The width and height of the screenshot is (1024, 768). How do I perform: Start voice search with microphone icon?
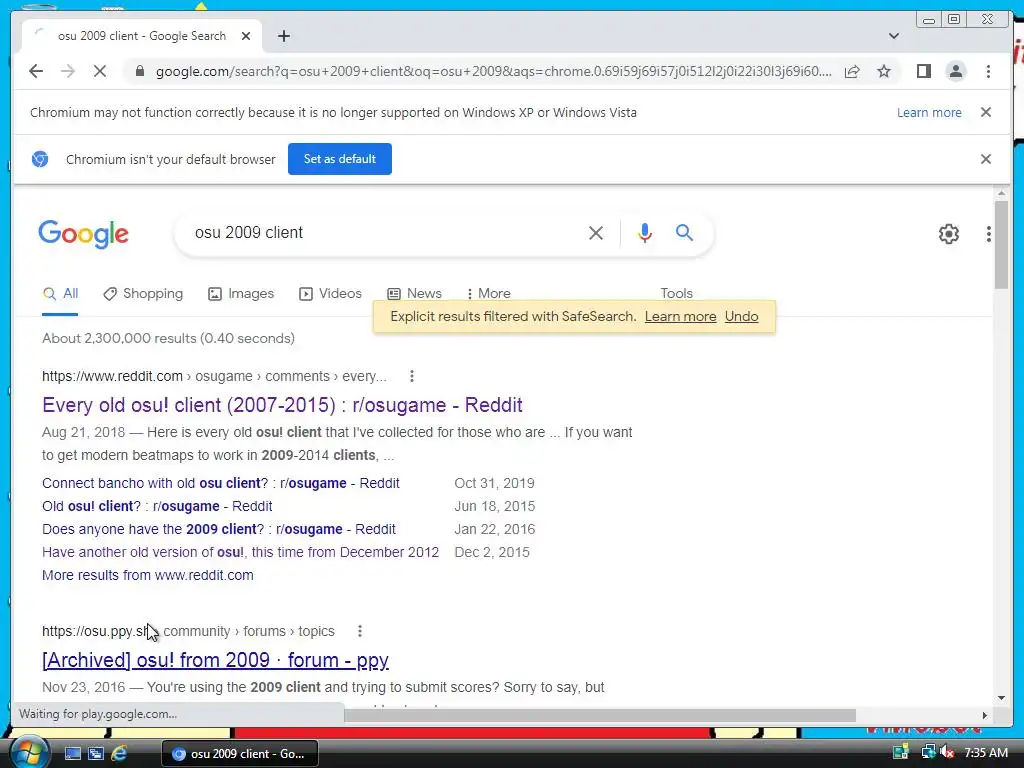coord(645,232)
